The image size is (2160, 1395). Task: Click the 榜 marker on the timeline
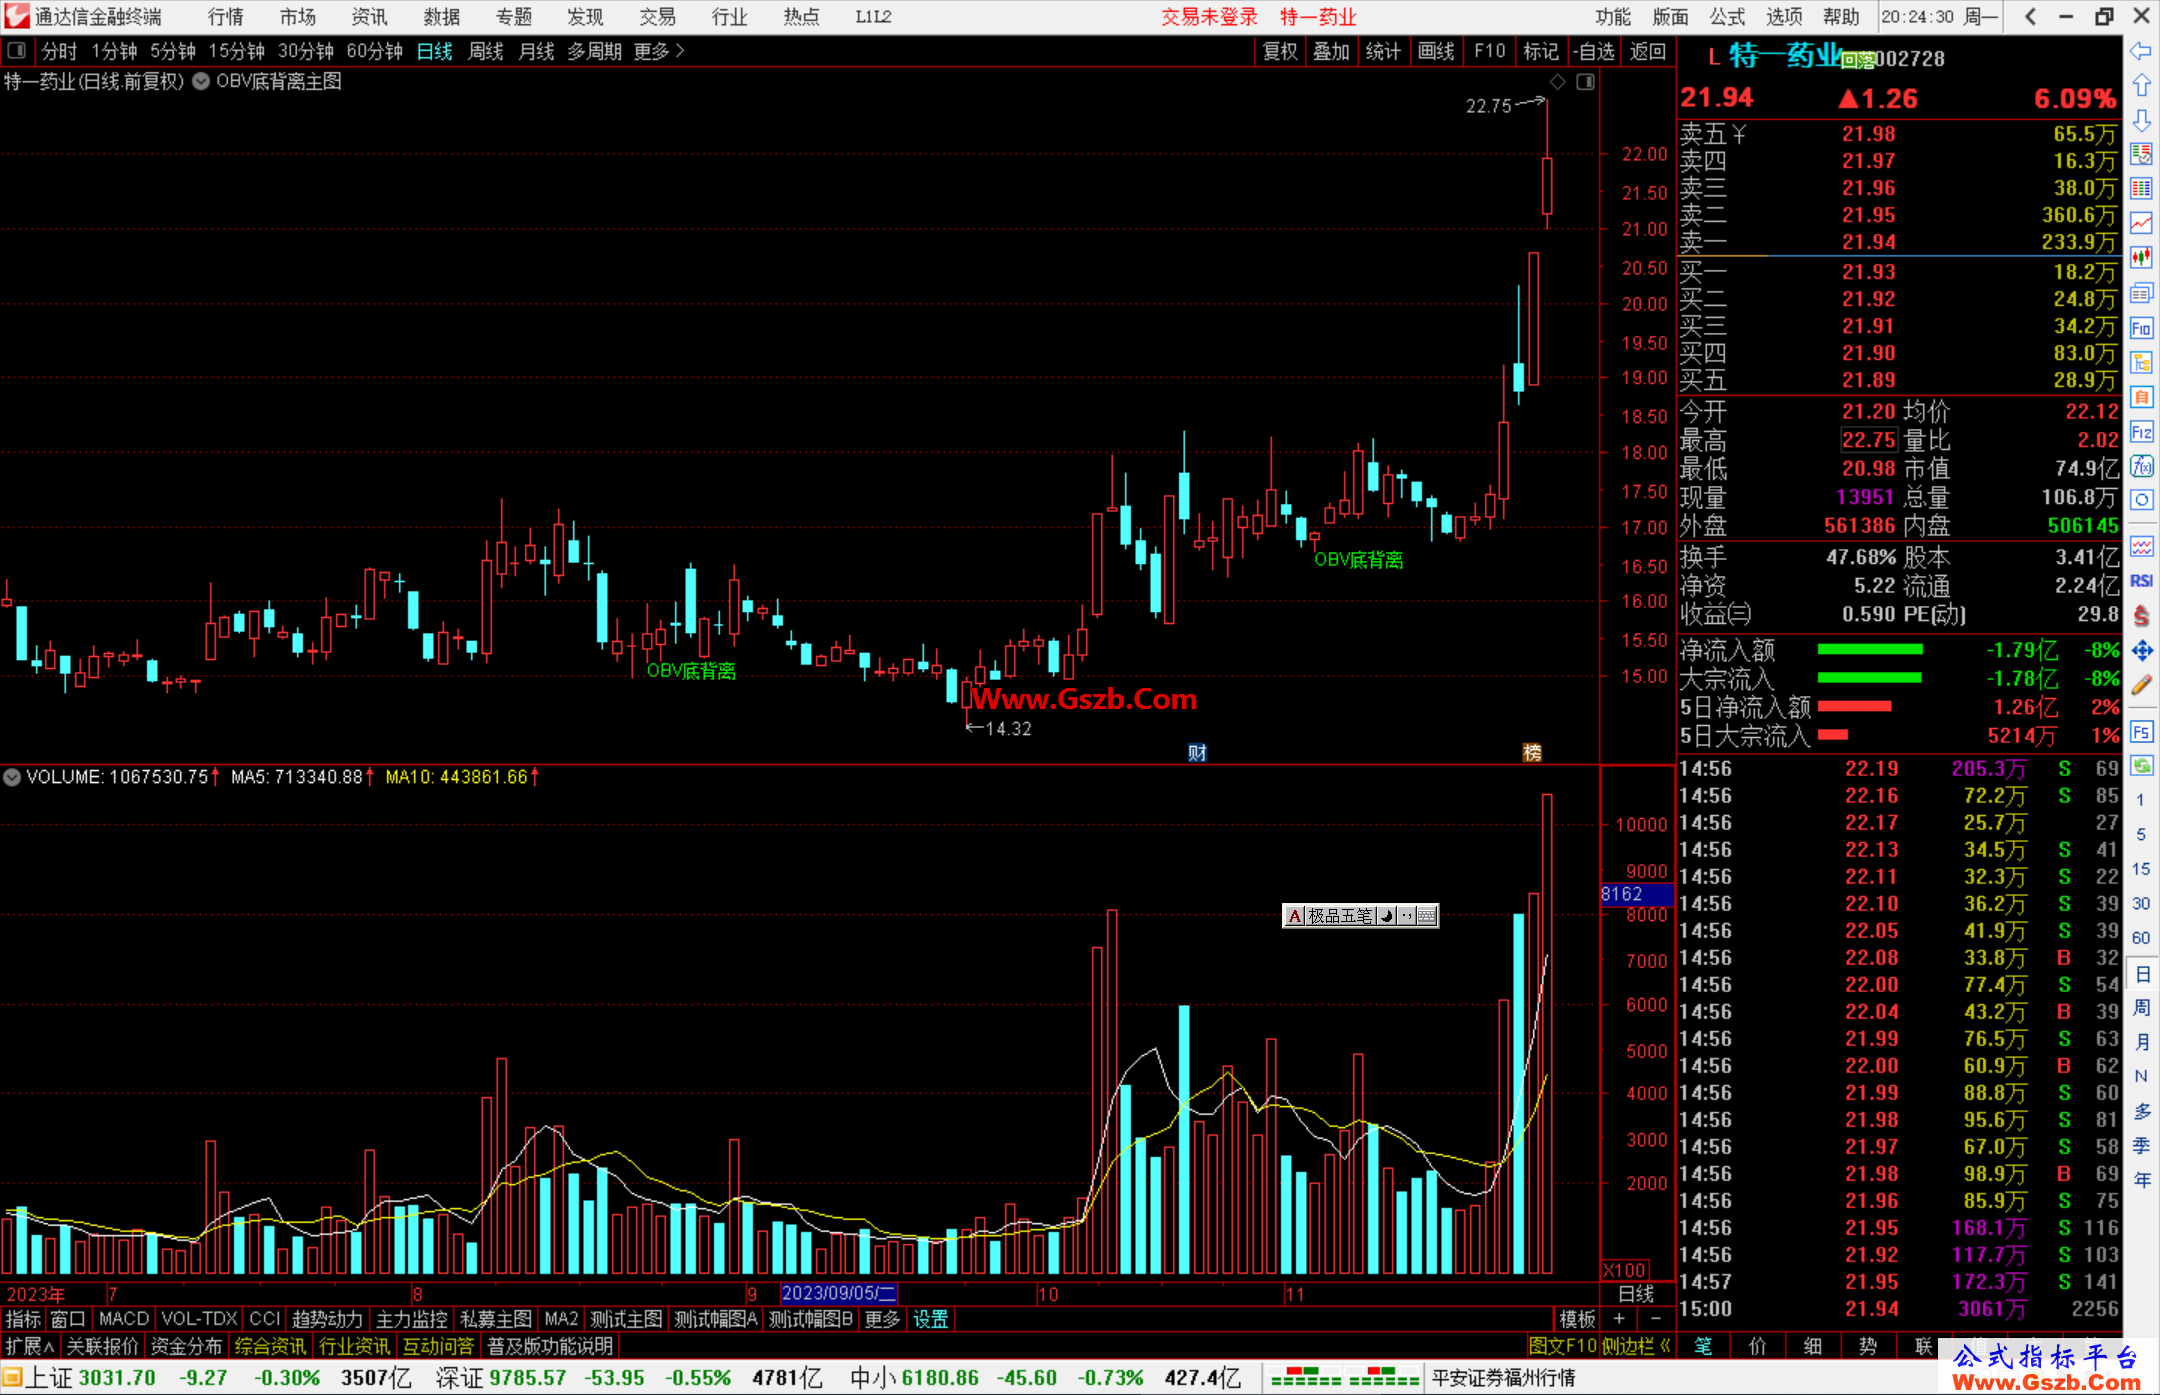tap(1532, 753)
